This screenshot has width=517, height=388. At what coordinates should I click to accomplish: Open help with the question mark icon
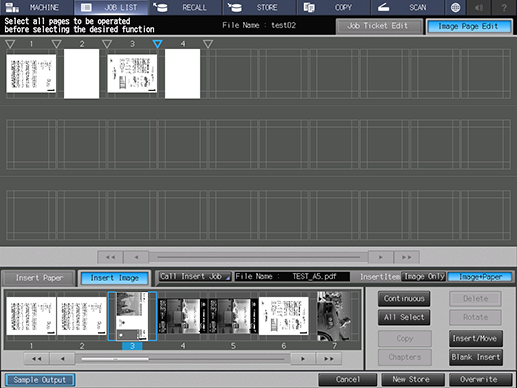(504, 7)
